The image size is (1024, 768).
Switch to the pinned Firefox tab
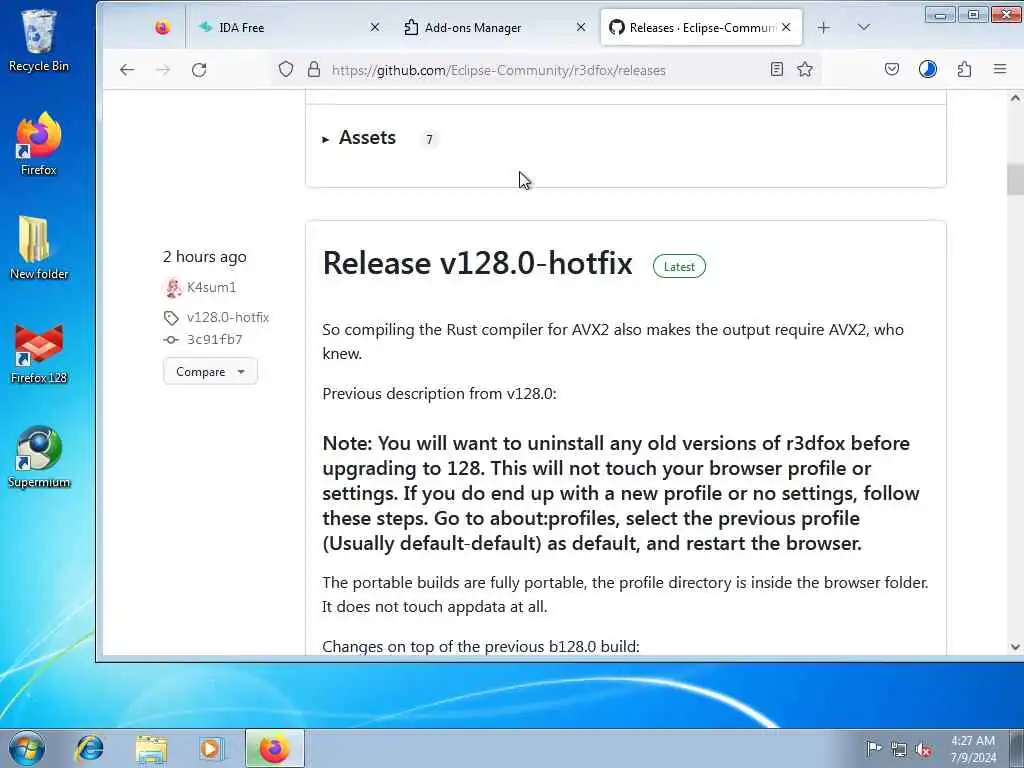[163, 27]
